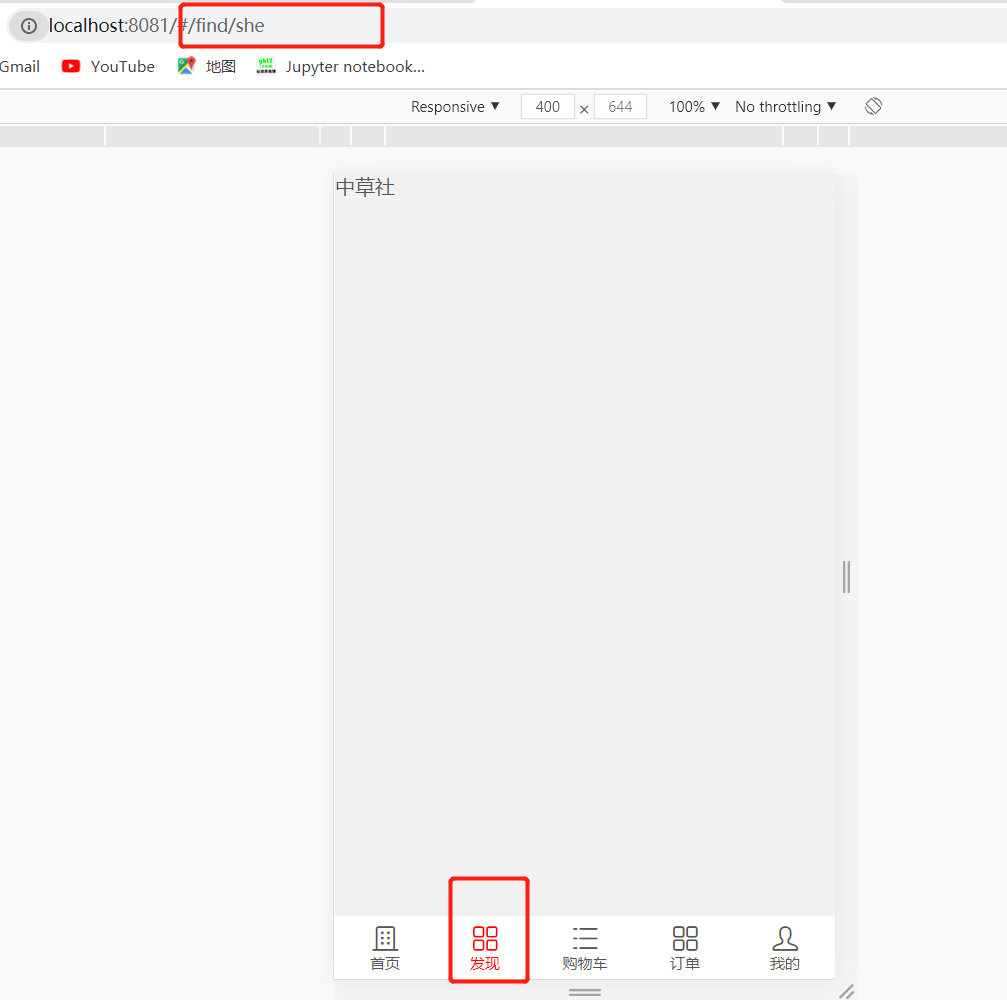
Task: Open the 地图 maps bookmark icon
Action: pos(186,66)
